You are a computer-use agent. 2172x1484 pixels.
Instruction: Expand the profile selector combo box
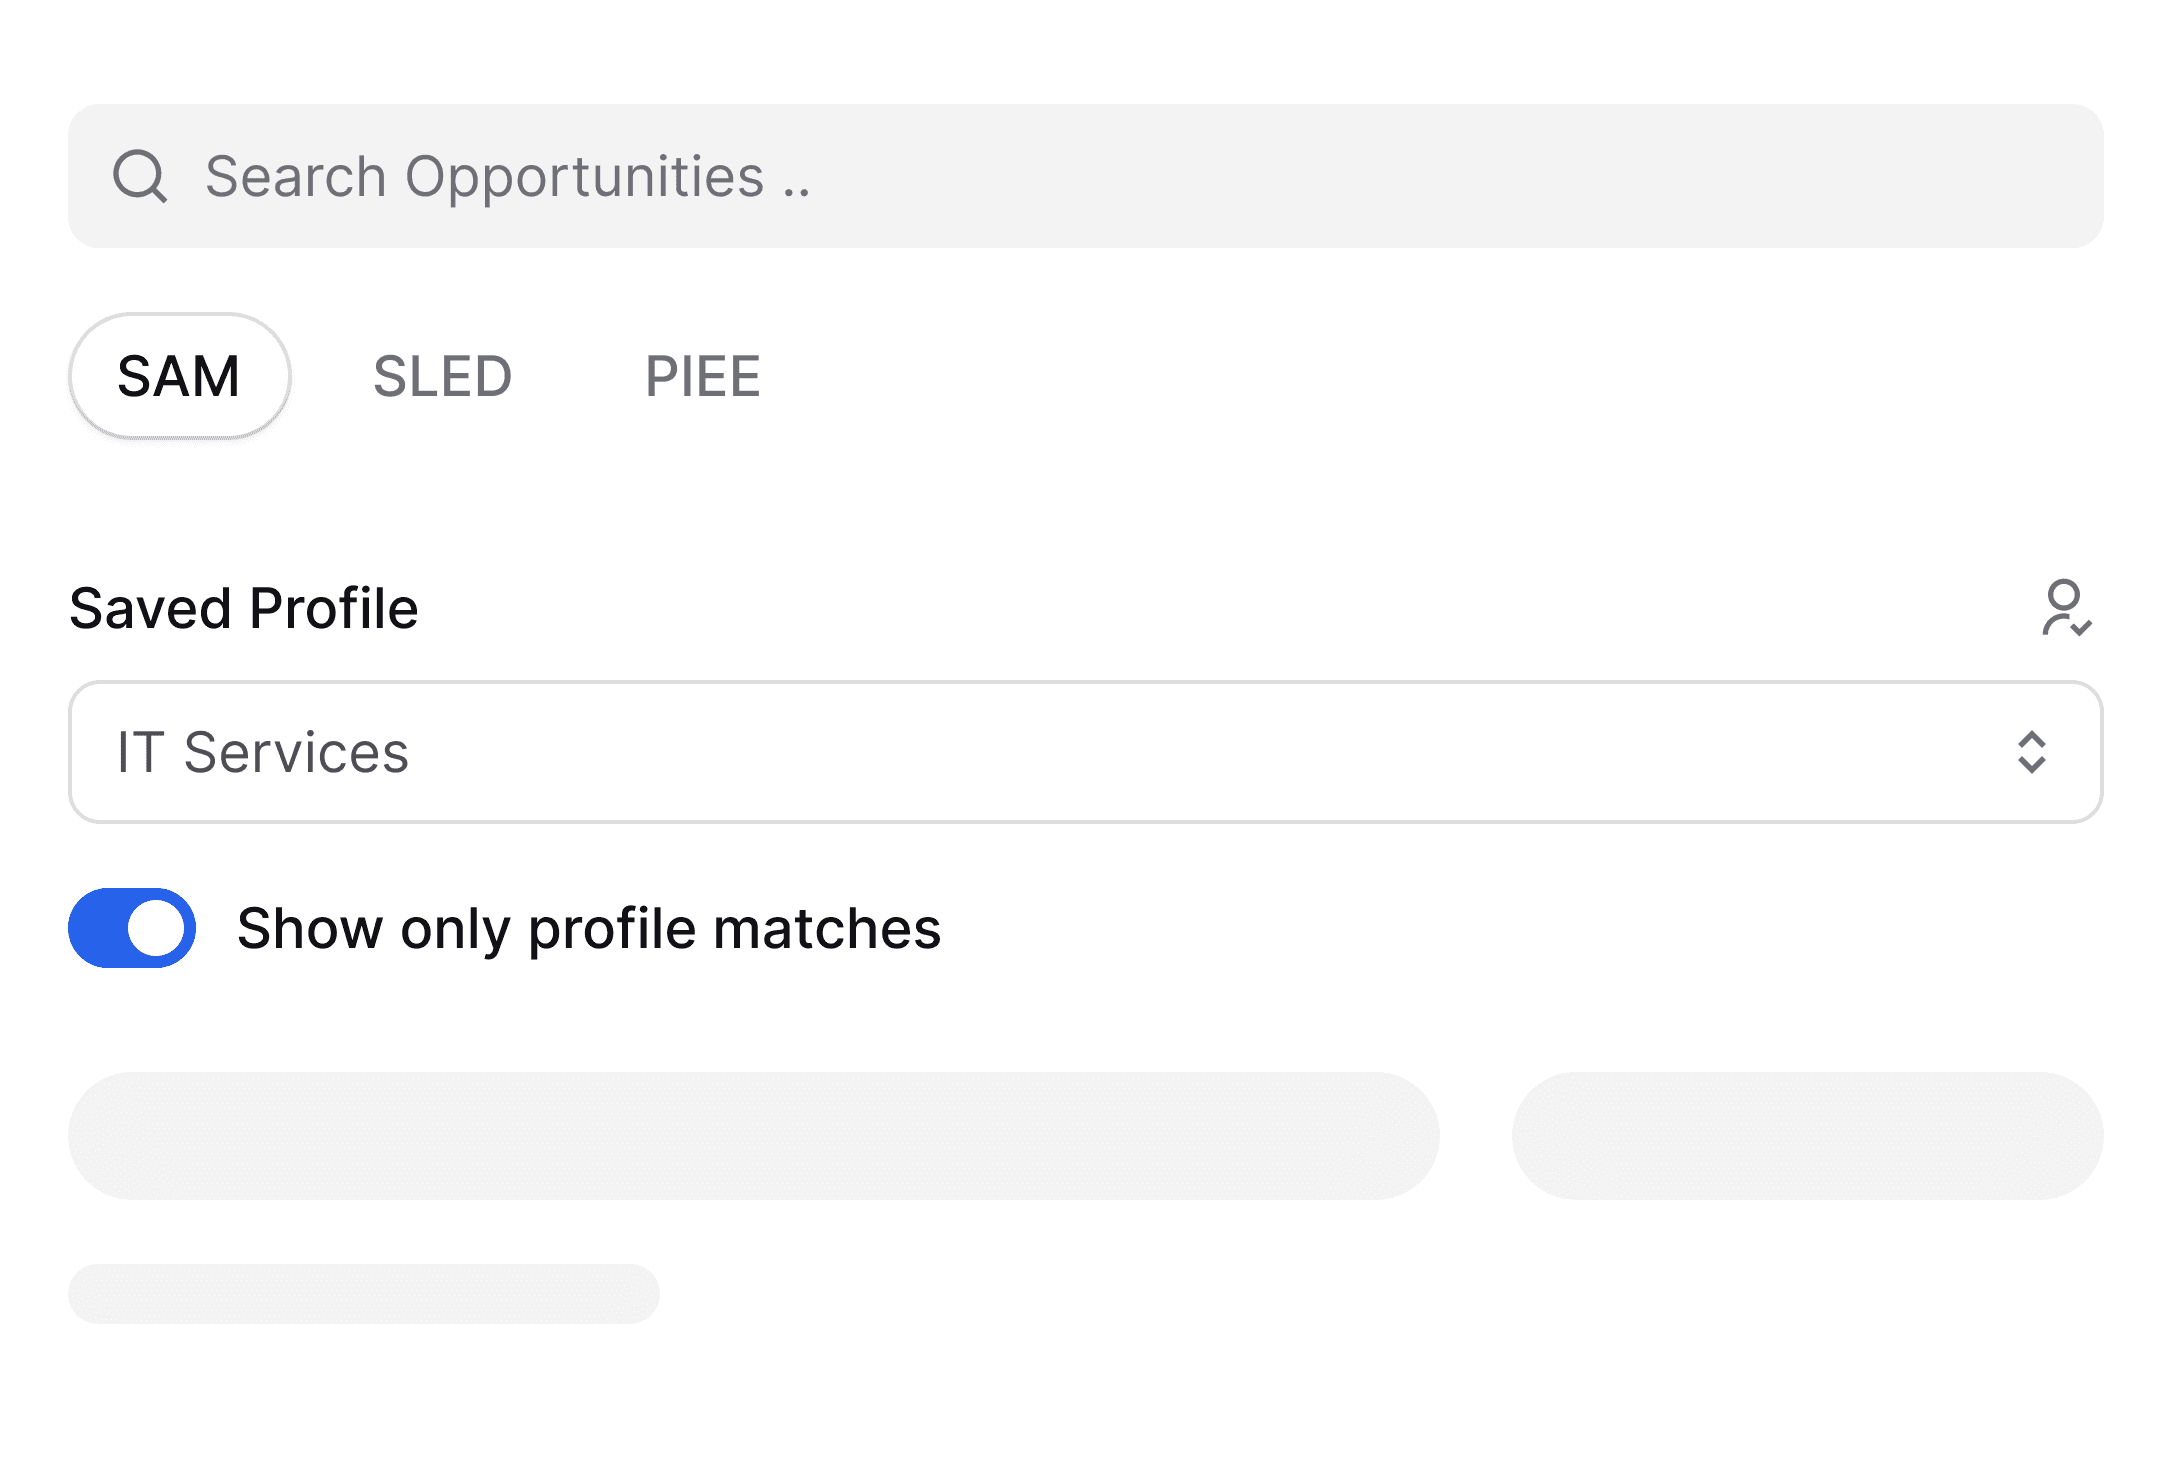tap(1084, 752)
